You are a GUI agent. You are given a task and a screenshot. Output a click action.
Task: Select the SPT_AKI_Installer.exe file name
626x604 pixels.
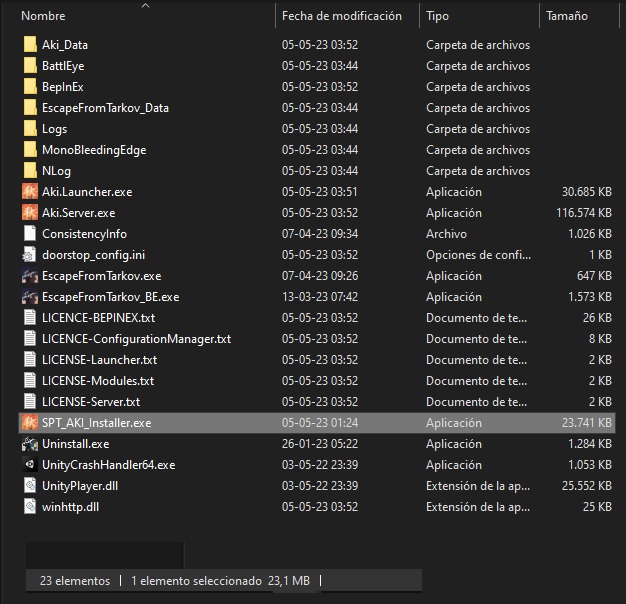[x=97, y=423]
